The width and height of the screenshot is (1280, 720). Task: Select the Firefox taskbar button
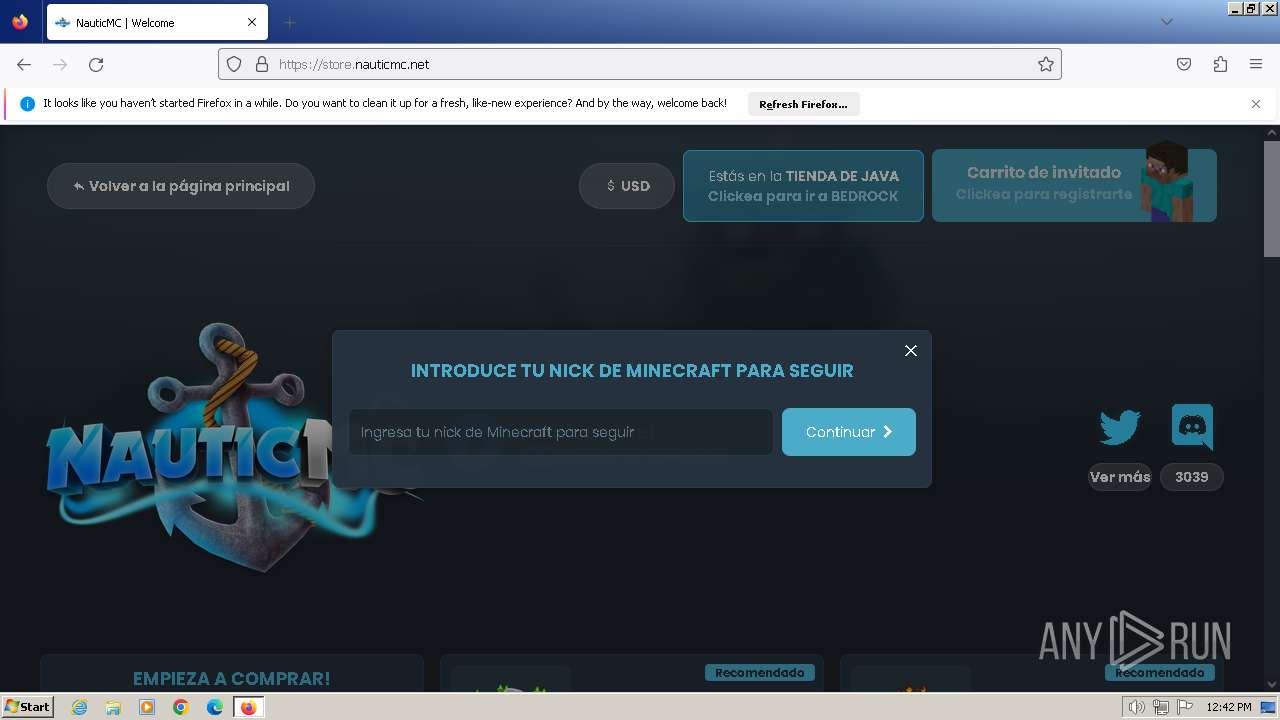248,707
